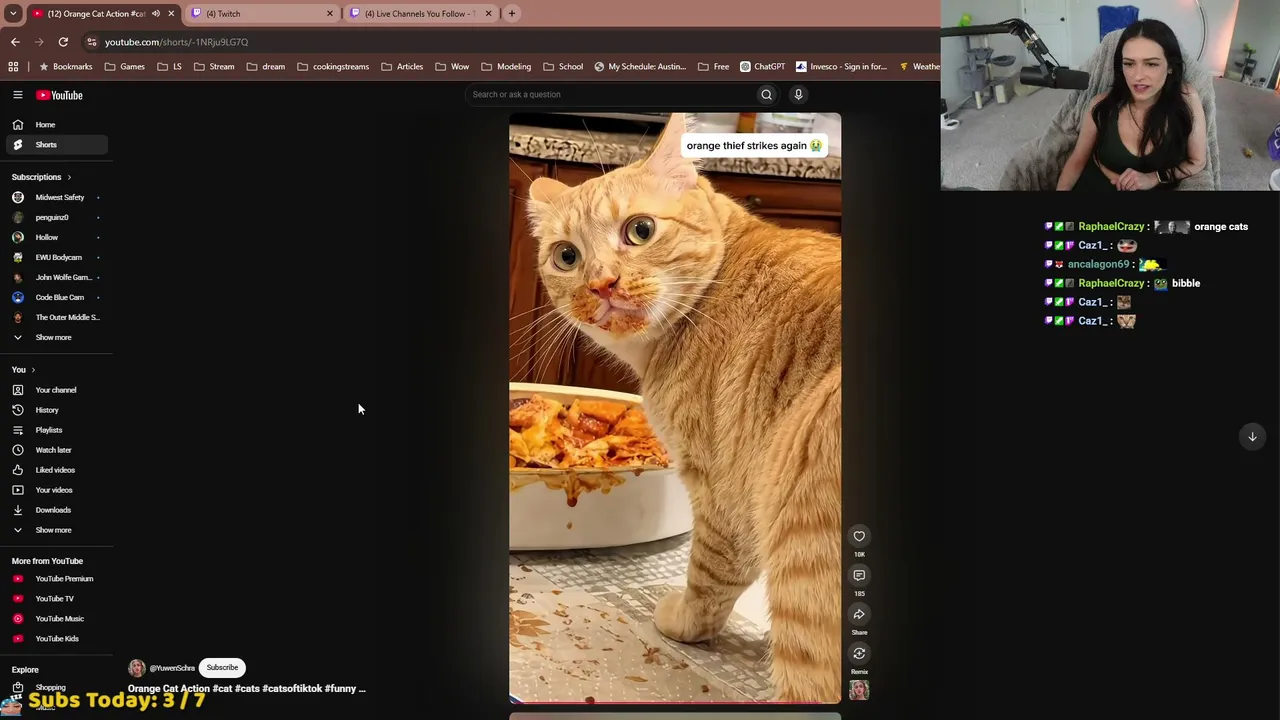Viewport: 1280px width, 720px height.
Task: Share the orange cat Short
Action: pyautogui.click(x=859, y=615)
